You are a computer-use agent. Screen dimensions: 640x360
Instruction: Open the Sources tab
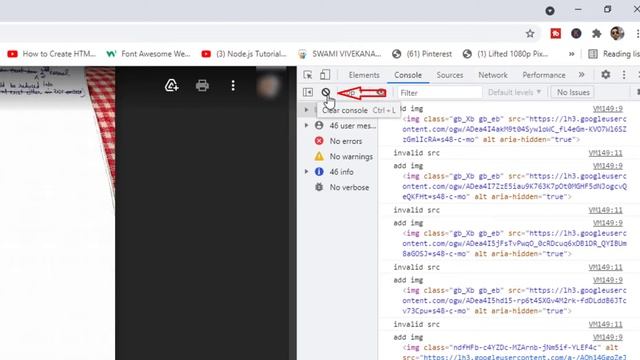coord(449,75)
